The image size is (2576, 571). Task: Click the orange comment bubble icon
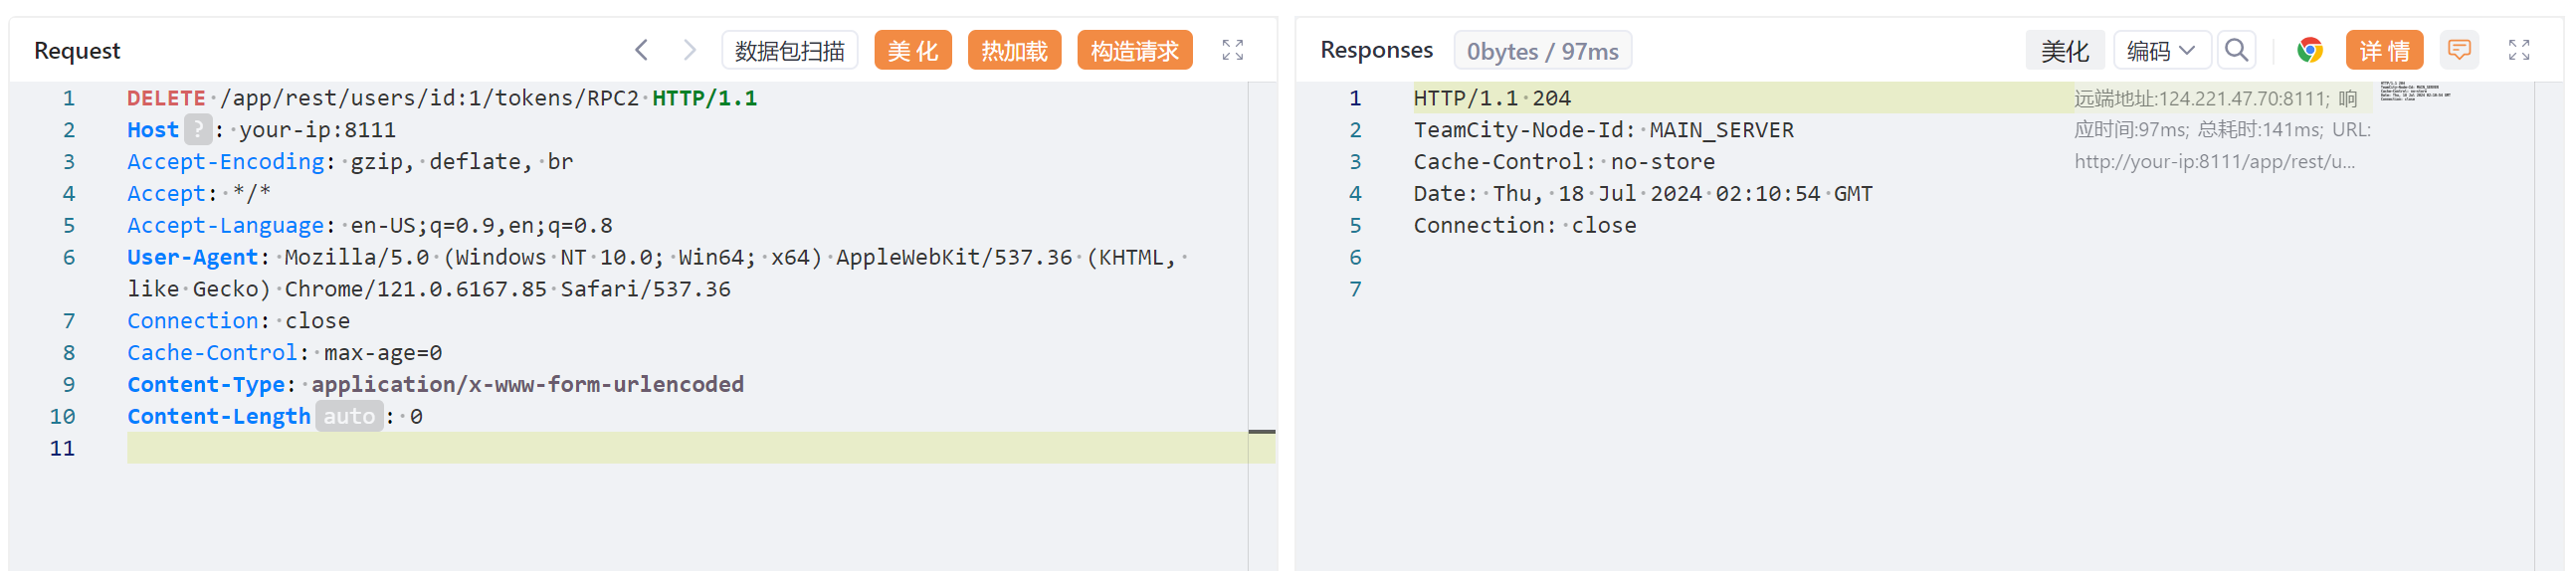[2459, 50]
